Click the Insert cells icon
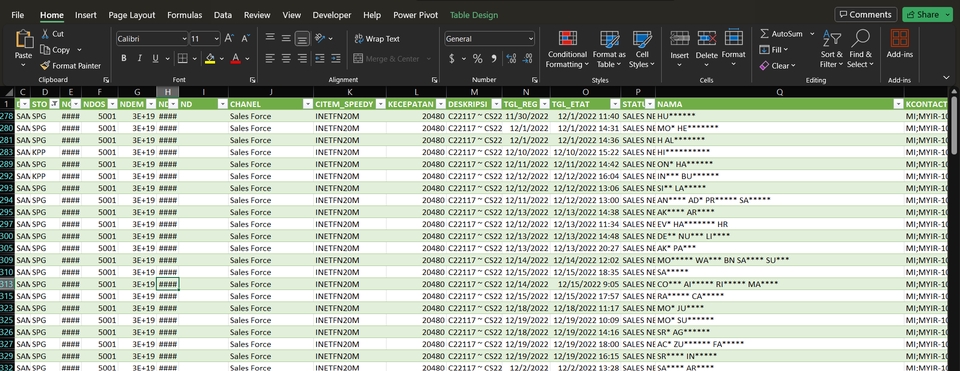Screen dimensions: 960x371 [680, 38]
